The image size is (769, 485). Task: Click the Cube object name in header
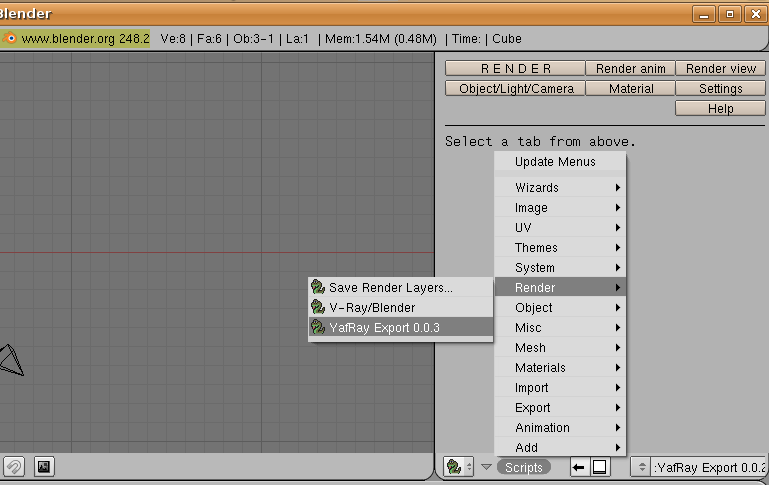pos(507,38)
